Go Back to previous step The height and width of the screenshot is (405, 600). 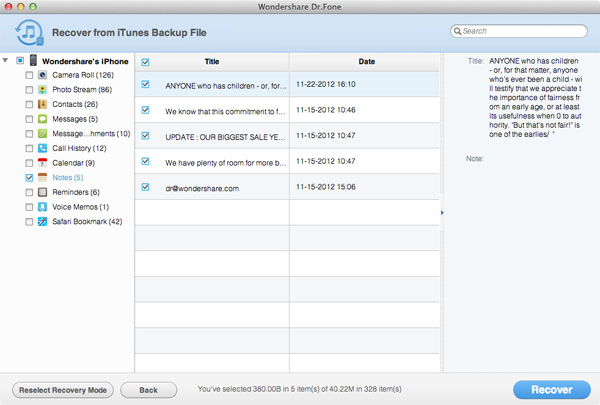point(148,390)
